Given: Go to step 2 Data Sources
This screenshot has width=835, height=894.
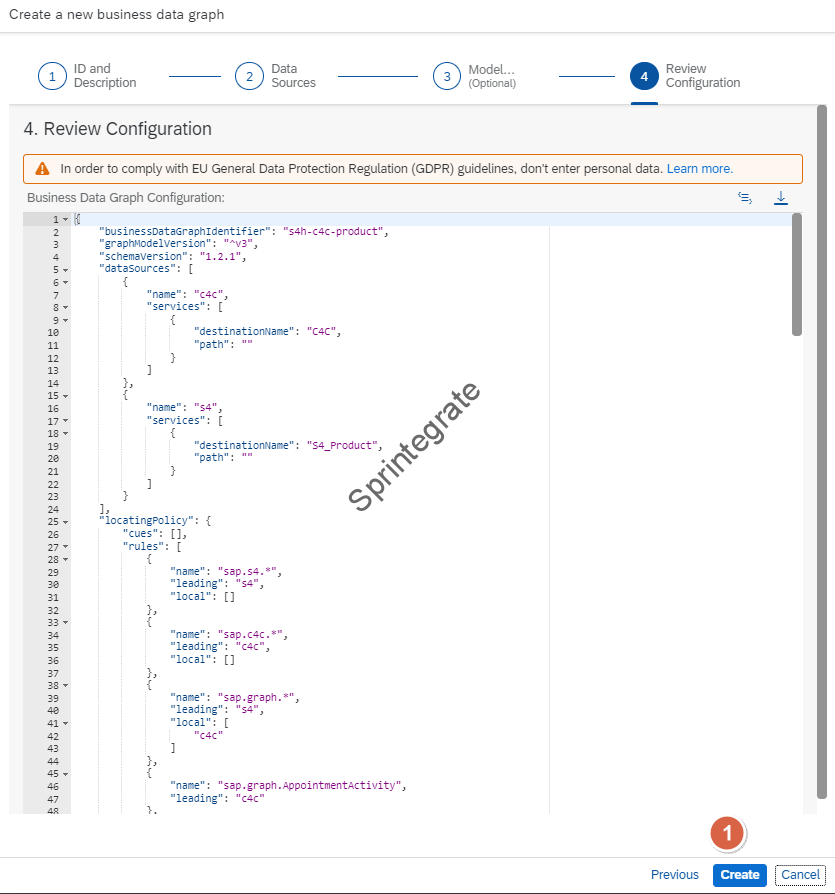Looking at the screenshot, I should [275, 76].
